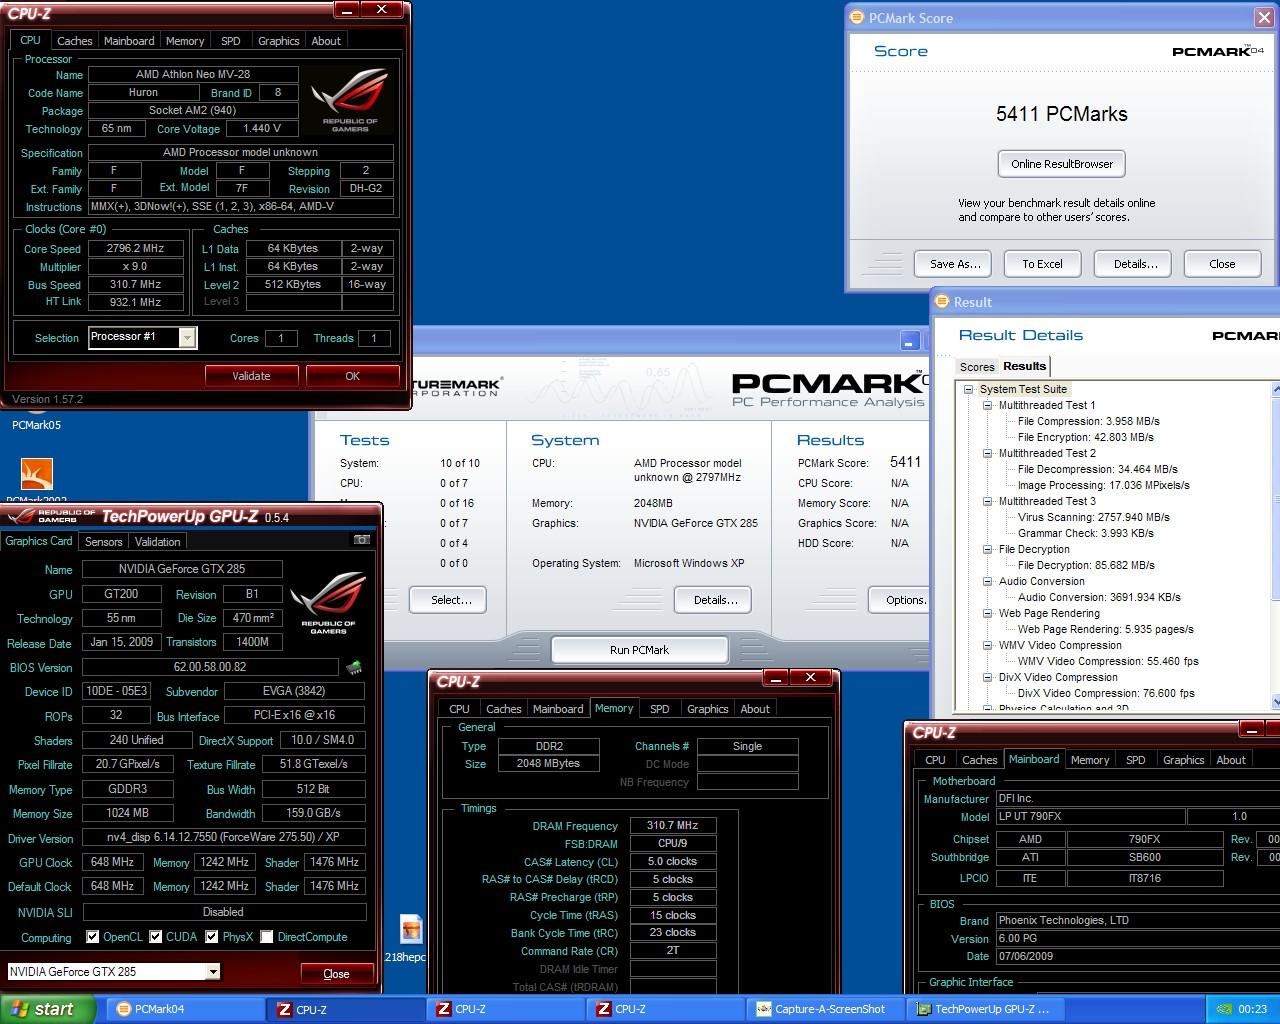Click the NVIDIA system tray icon
This screenshot has width=1280, height=1024.
[1223, 1009]
